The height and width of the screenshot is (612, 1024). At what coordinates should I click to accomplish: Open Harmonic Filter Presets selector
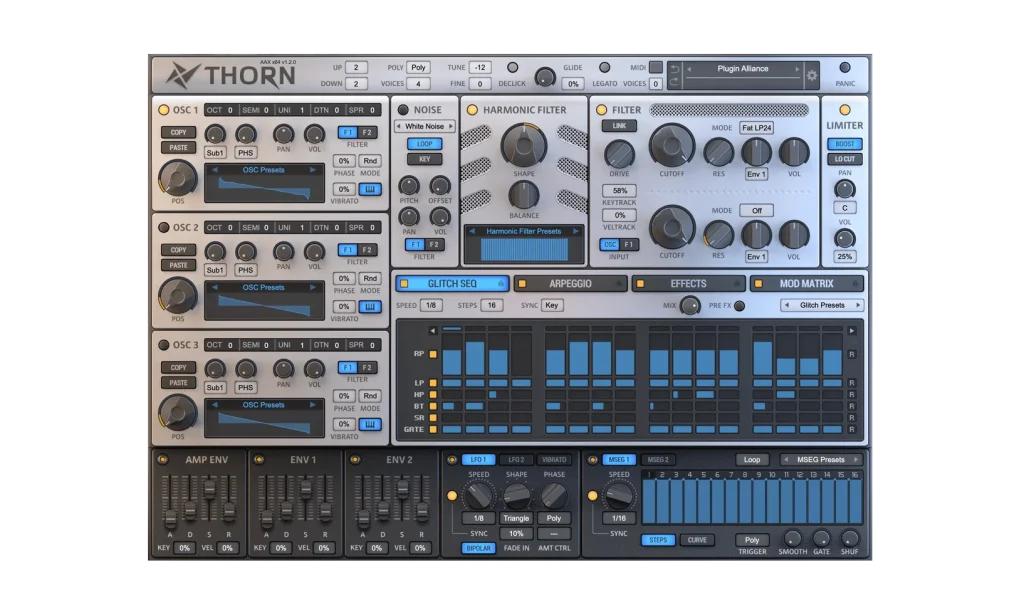coord(523,231)
